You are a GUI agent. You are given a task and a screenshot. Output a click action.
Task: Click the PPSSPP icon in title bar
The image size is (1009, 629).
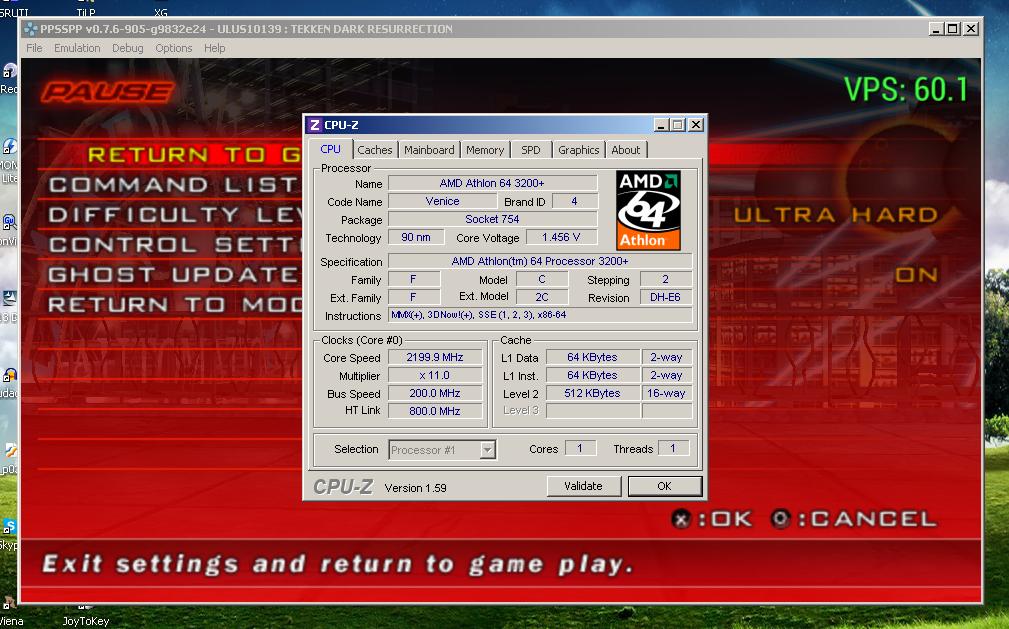[30, 29]
